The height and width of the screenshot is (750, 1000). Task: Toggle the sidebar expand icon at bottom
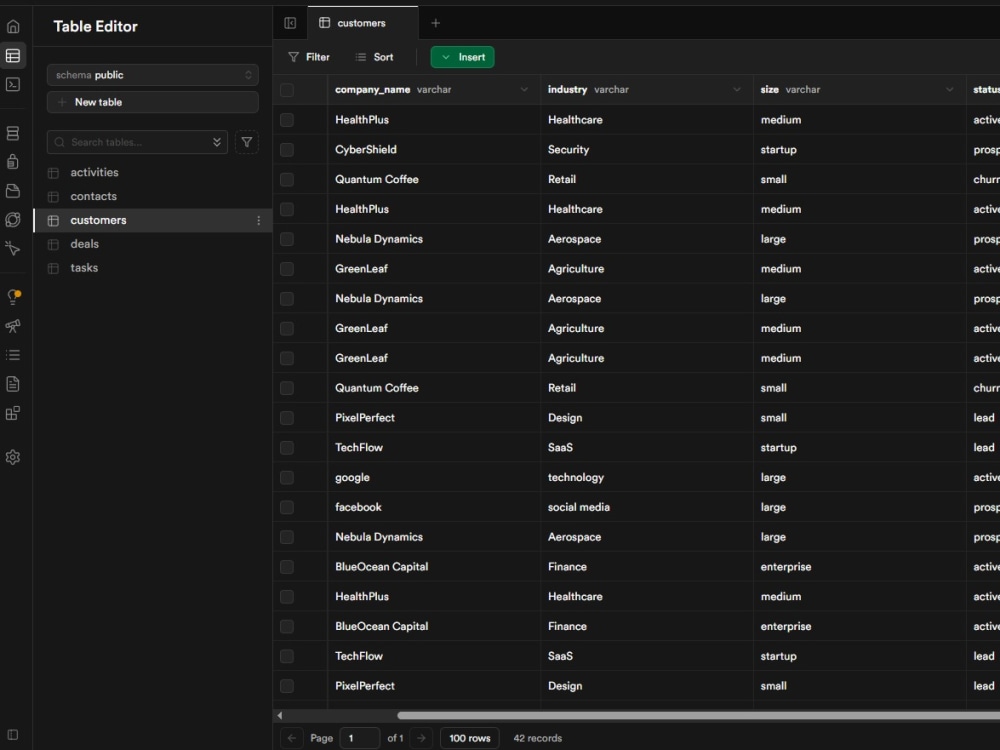coord(13,734)
